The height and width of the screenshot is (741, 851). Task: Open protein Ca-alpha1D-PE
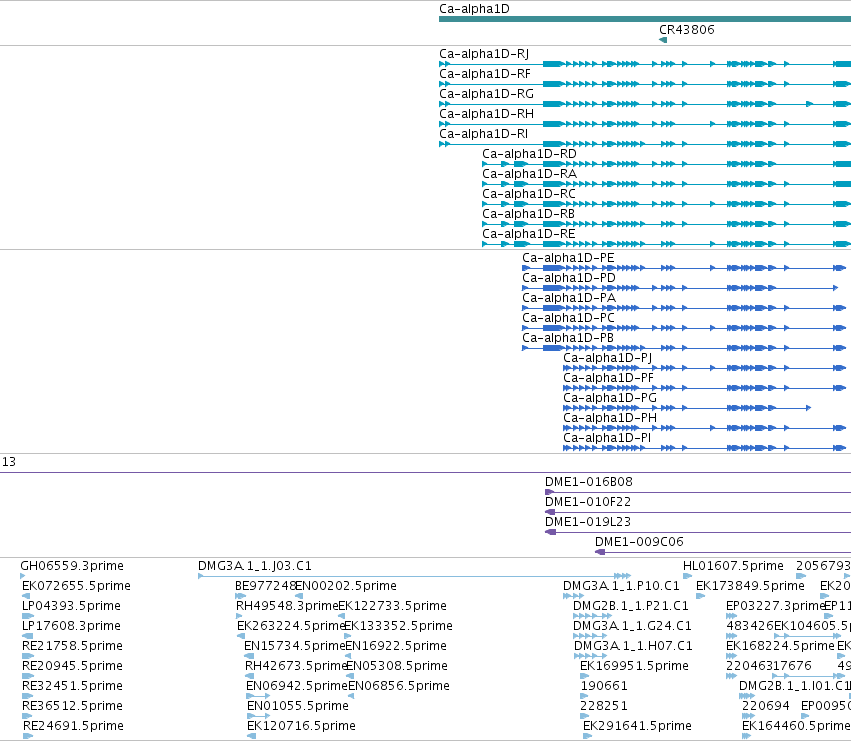(568, 258)
